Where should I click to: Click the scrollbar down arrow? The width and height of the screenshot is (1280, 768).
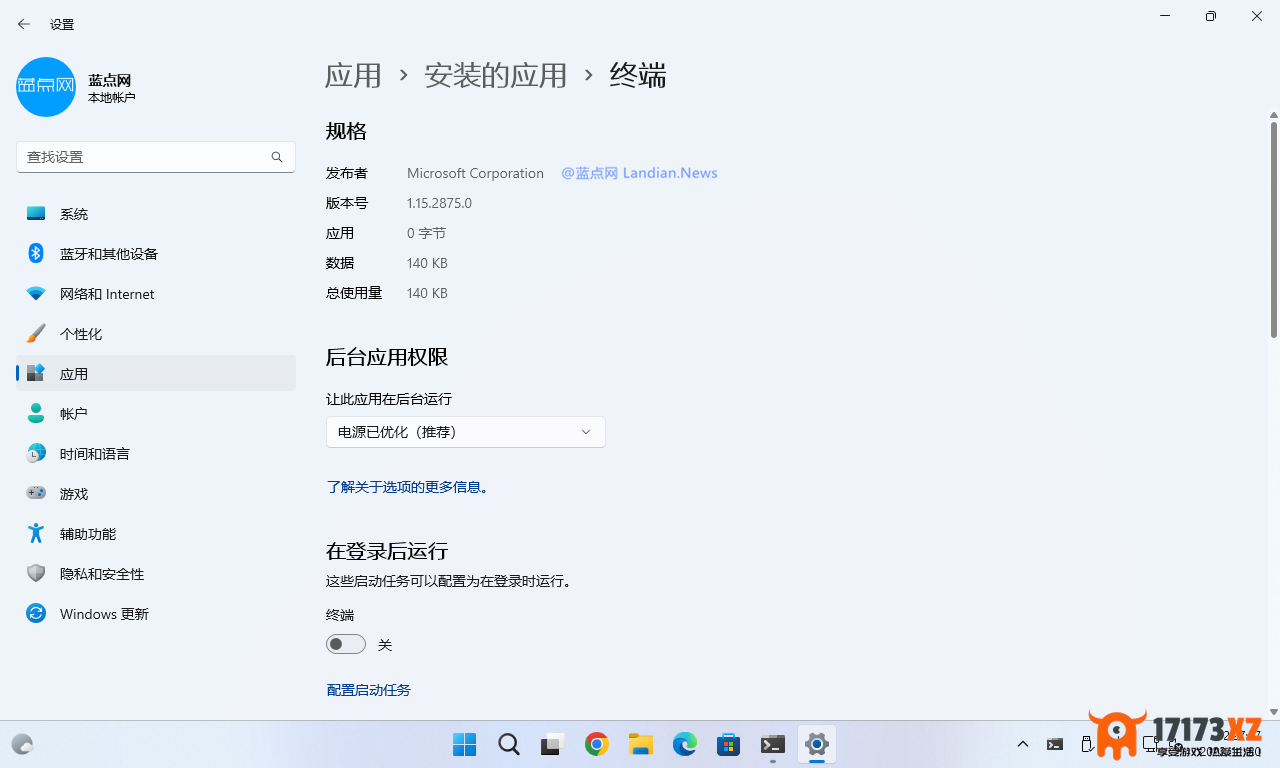1273,711
